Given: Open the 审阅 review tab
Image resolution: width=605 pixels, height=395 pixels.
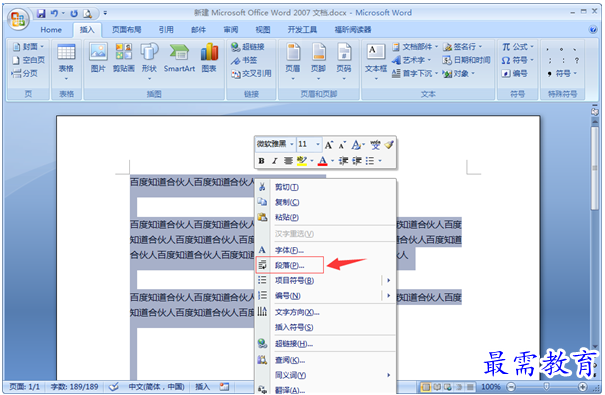Looking at the screenshot, I should coord(231,30).
